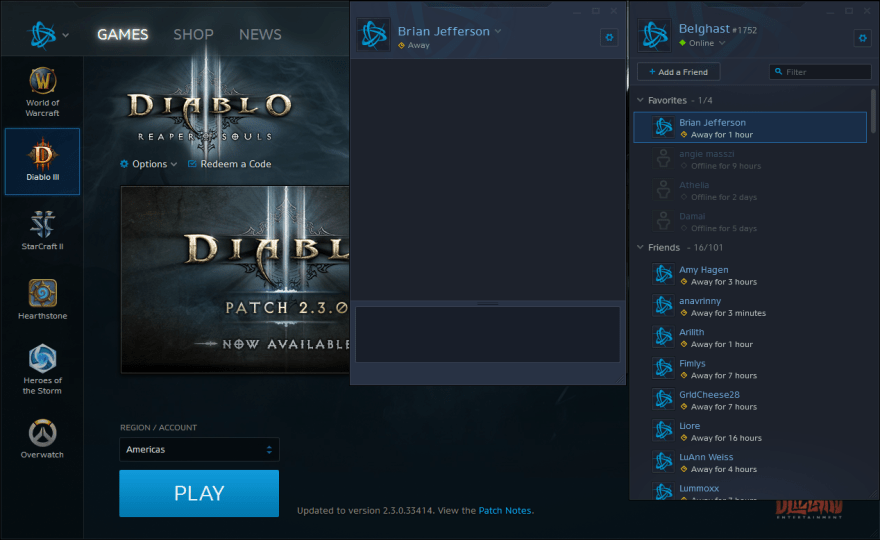This screenshot has width=880, height=540.
Task: Click search magnifier in Filter box
Action: coord(778,72)
